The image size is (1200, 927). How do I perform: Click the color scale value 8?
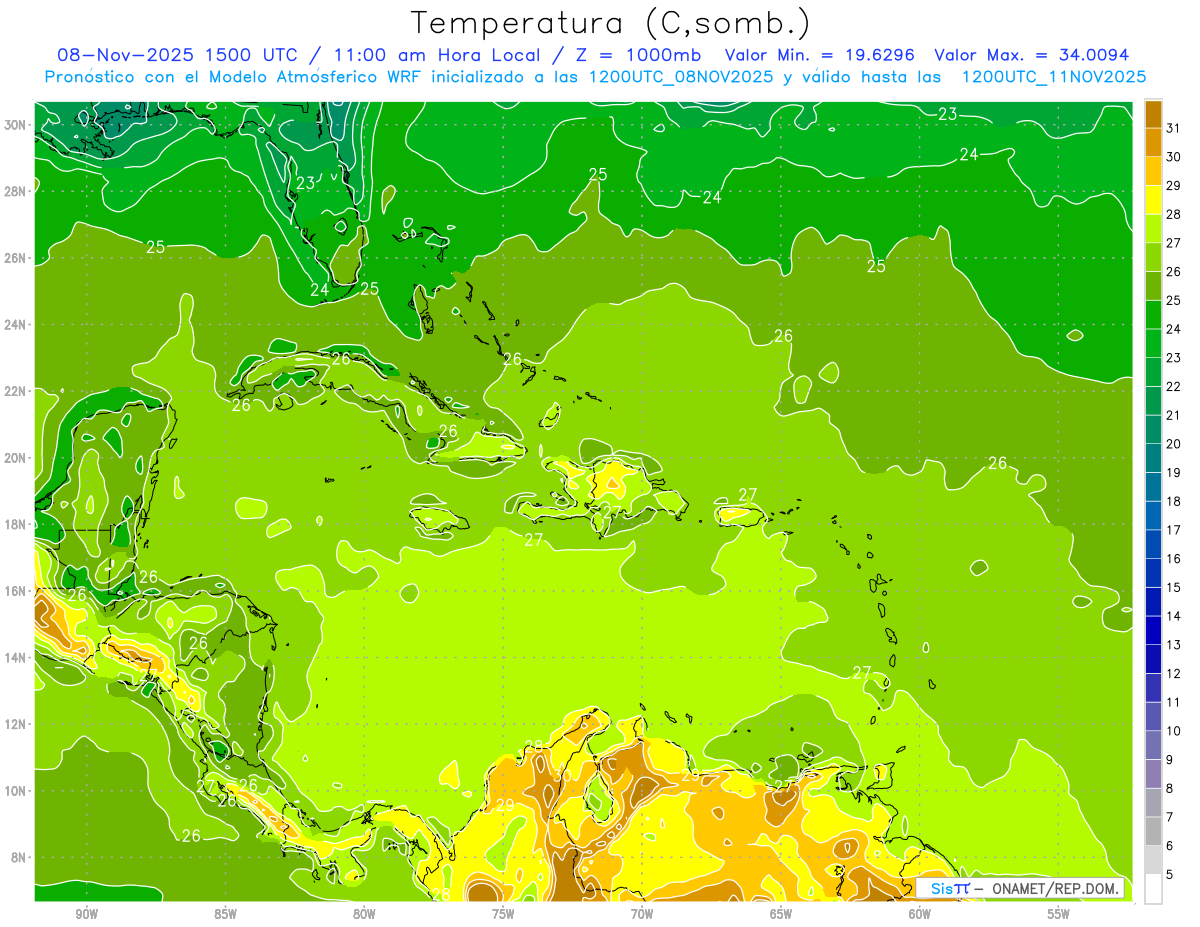(1170, 788)
